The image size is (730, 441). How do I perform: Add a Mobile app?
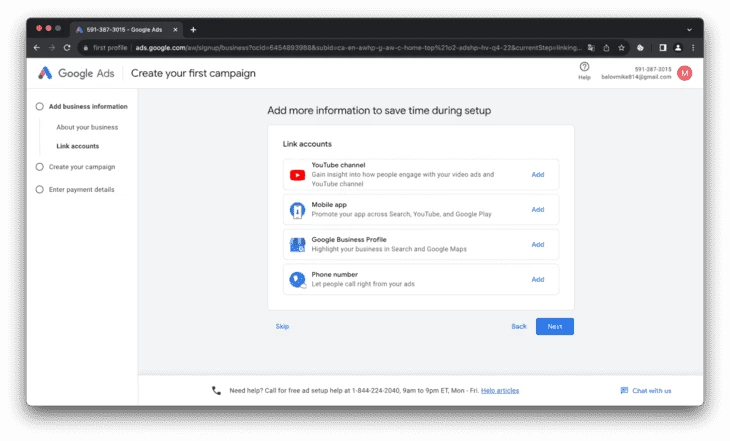pos(538,210)
